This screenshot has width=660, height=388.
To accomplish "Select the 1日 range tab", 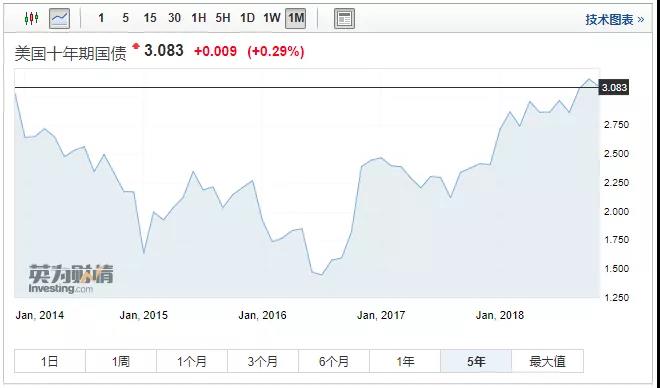I will coord(50,361).
